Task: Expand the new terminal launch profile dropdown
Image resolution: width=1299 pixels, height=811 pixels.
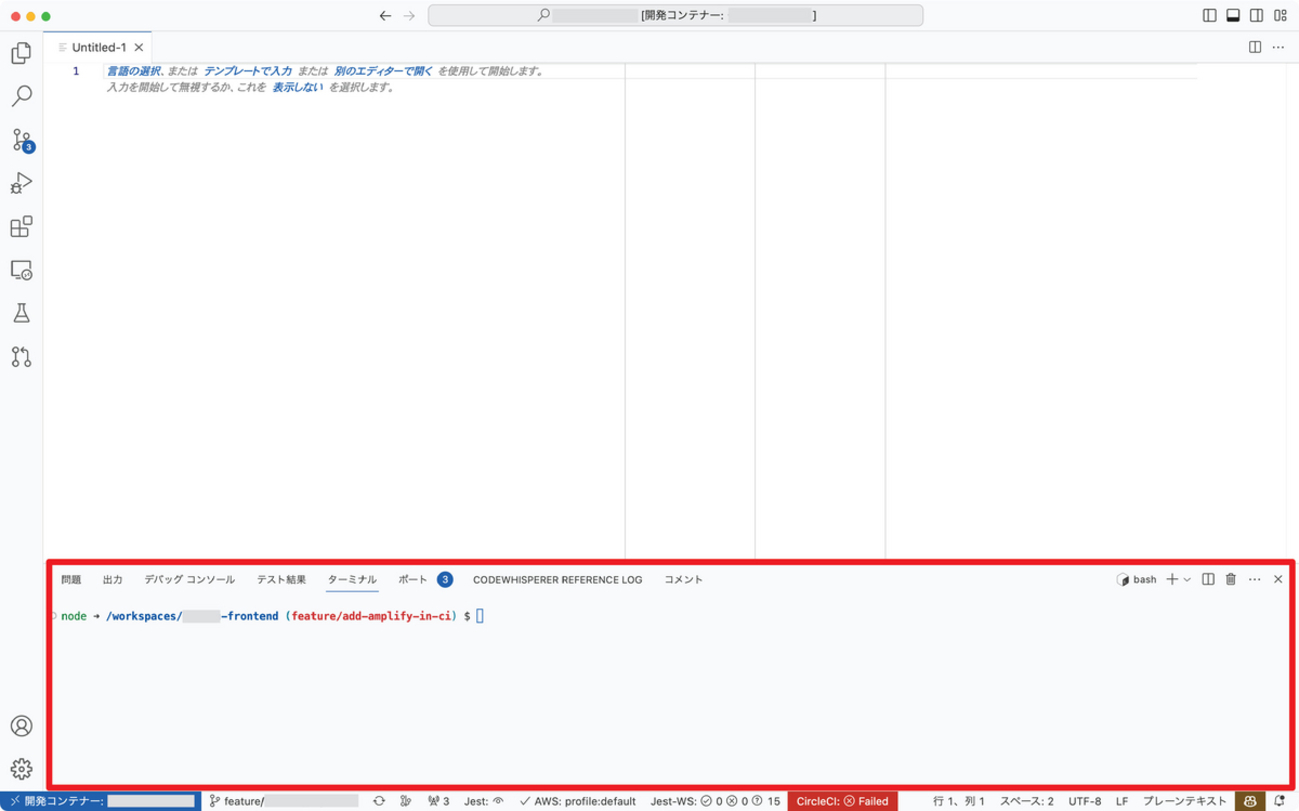Action: (1187, 579)
